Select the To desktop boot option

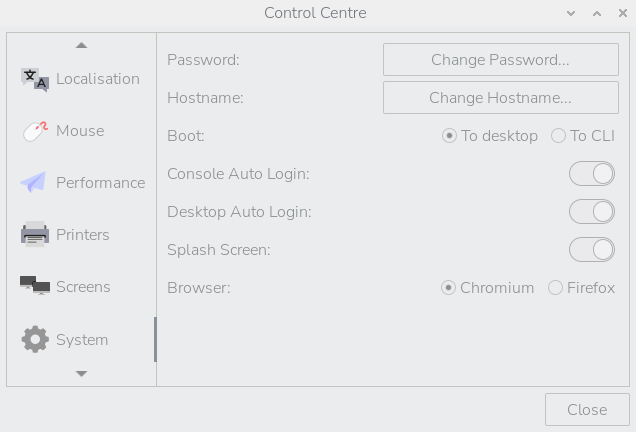click(450, 136)
